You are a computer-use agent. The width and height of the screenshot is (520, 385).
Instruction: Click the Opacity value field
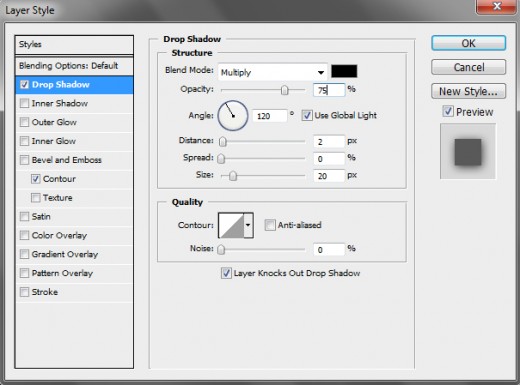click(x=329, y=90)
